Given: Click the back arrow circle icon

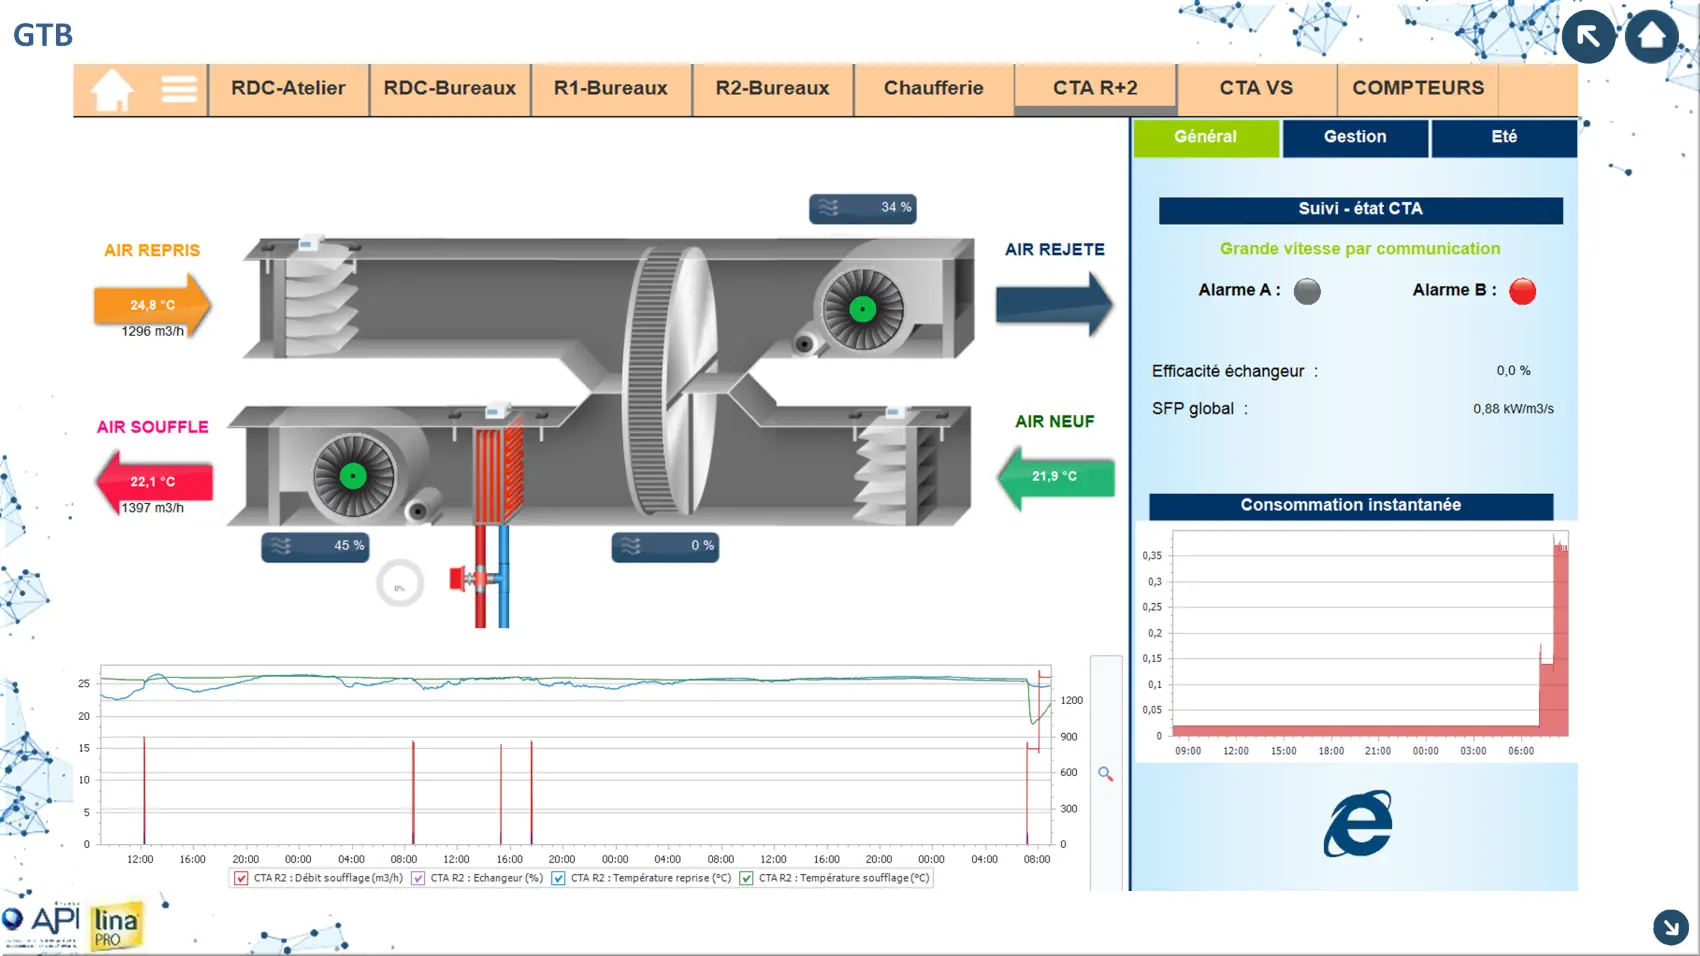Looking at the screenshot, I should [x=1588, y=37].
